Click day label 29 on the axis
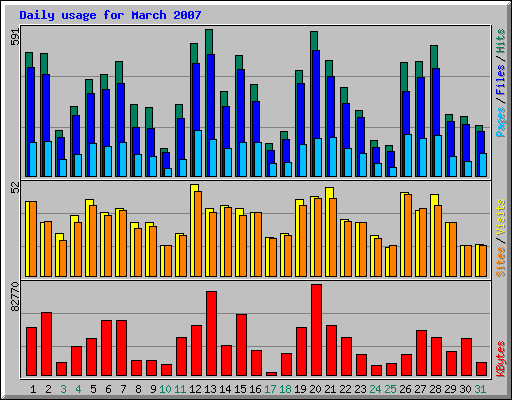The image size is (512, 400). click(450, 389)
